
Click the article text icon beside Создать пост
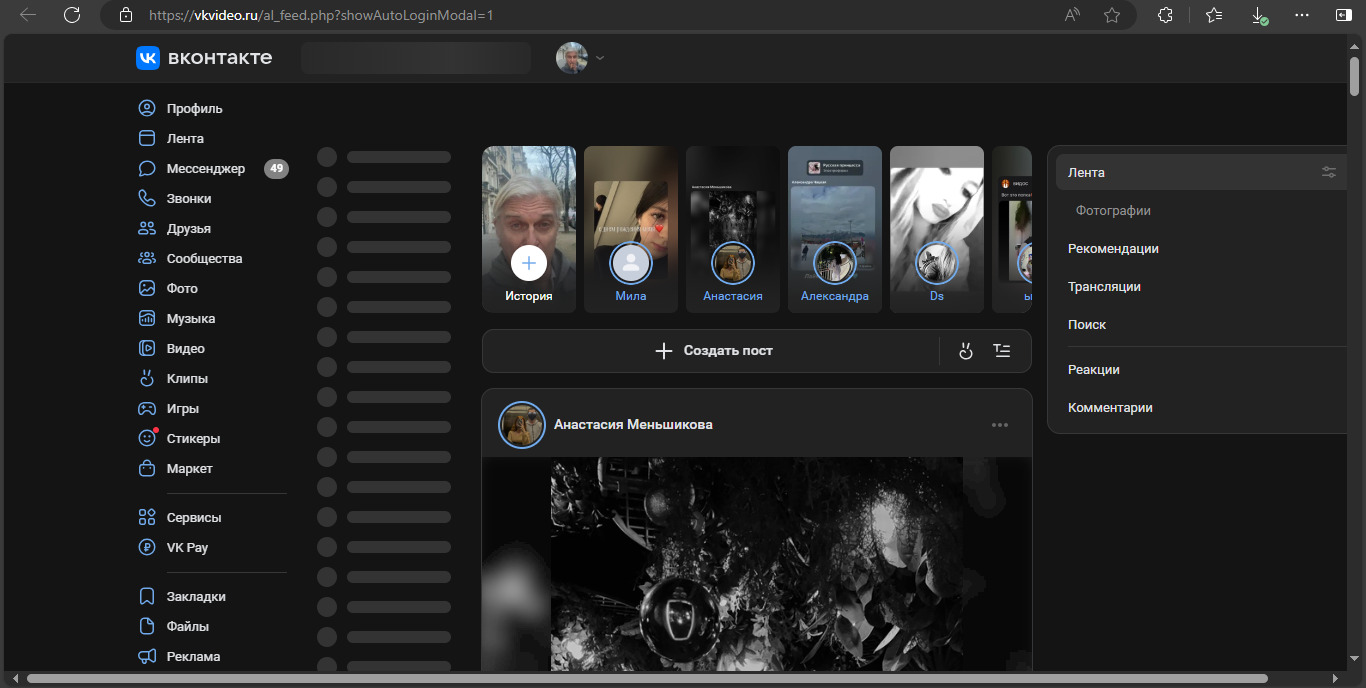(1002, 351)
